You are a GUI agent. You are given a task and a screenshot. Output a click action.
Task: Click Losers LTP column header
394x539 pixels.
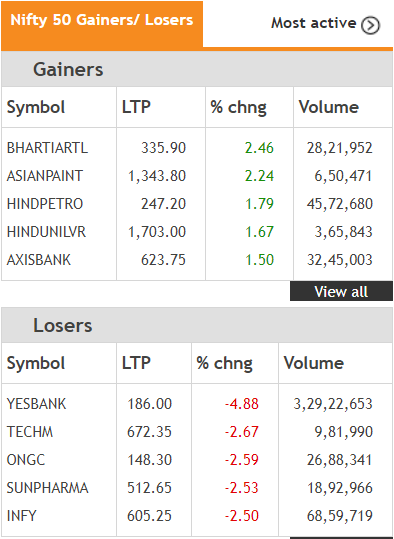[x=136, y=363]
